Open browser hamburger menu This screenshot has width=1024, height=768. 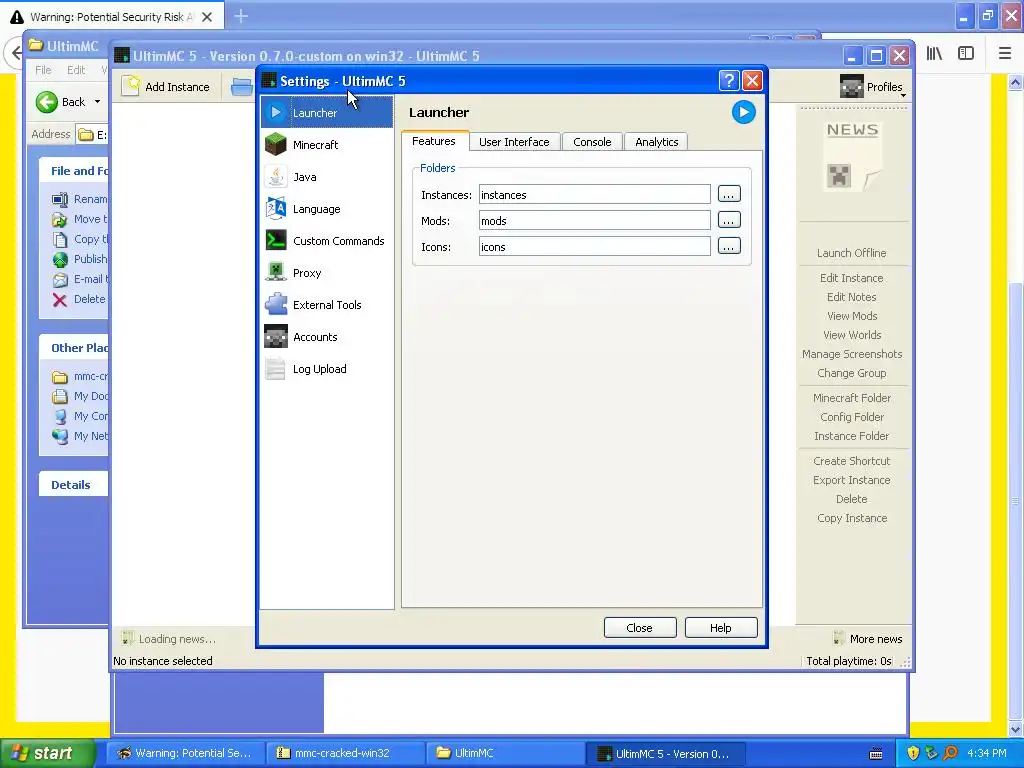point(1005,54)
